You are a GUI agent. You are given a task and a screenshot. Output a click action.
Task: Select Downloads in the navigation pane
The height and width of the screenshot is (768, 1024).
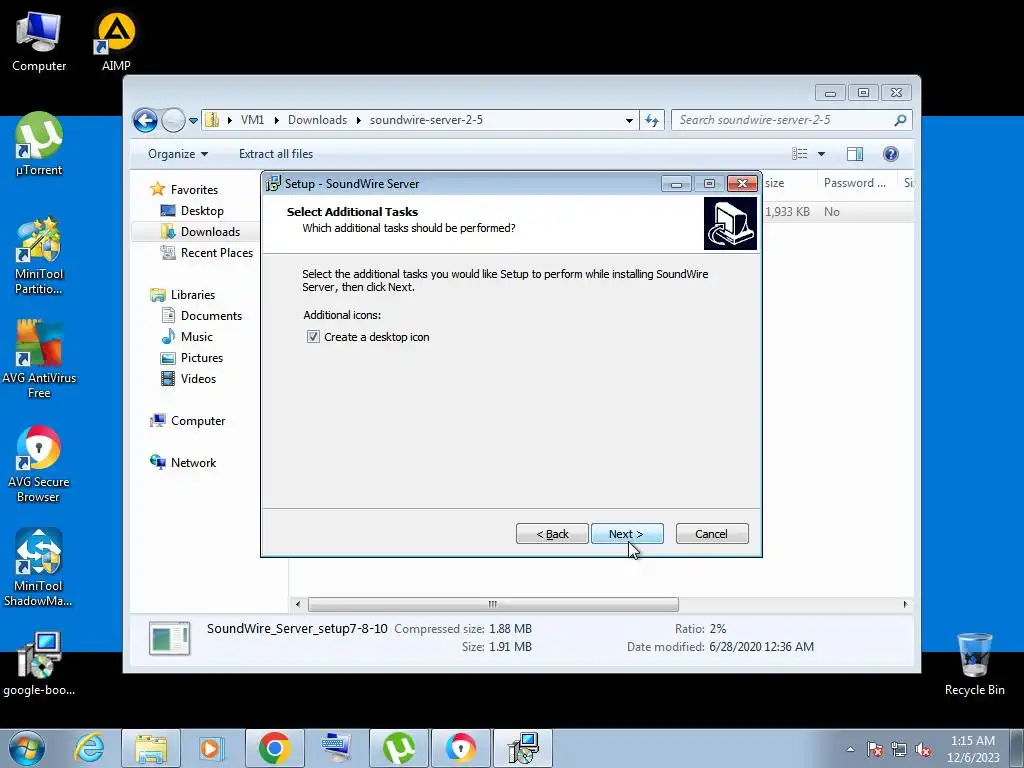210,232
